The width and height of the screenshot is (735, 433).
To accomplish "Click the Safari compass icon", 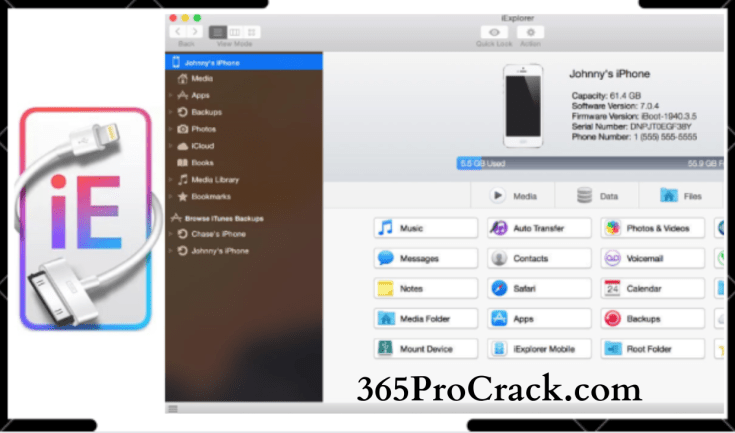I will [499, 289].
